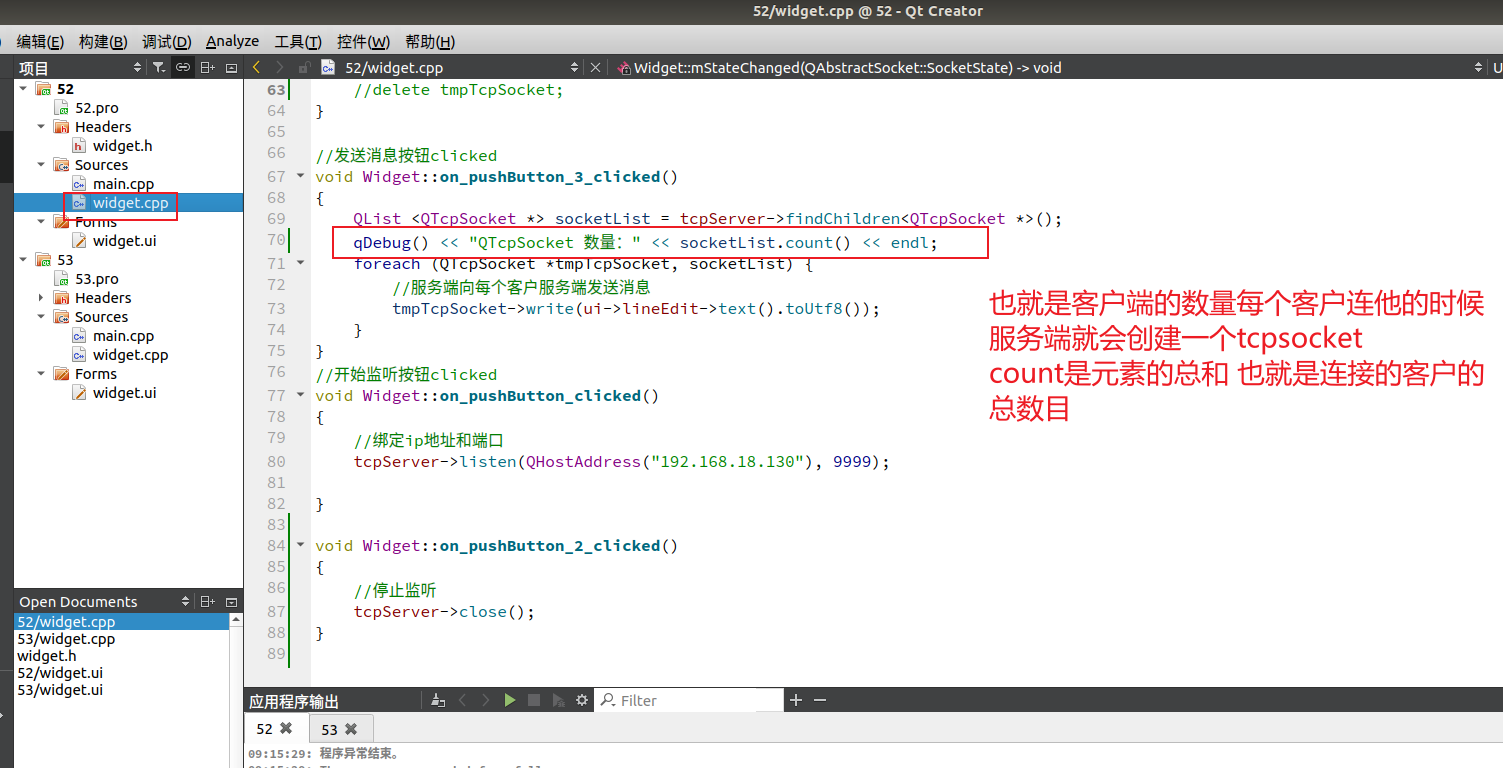Collapse Headers folder under project 52
Viewport: 1503px width, 768px height.
(x=41, y=127)
